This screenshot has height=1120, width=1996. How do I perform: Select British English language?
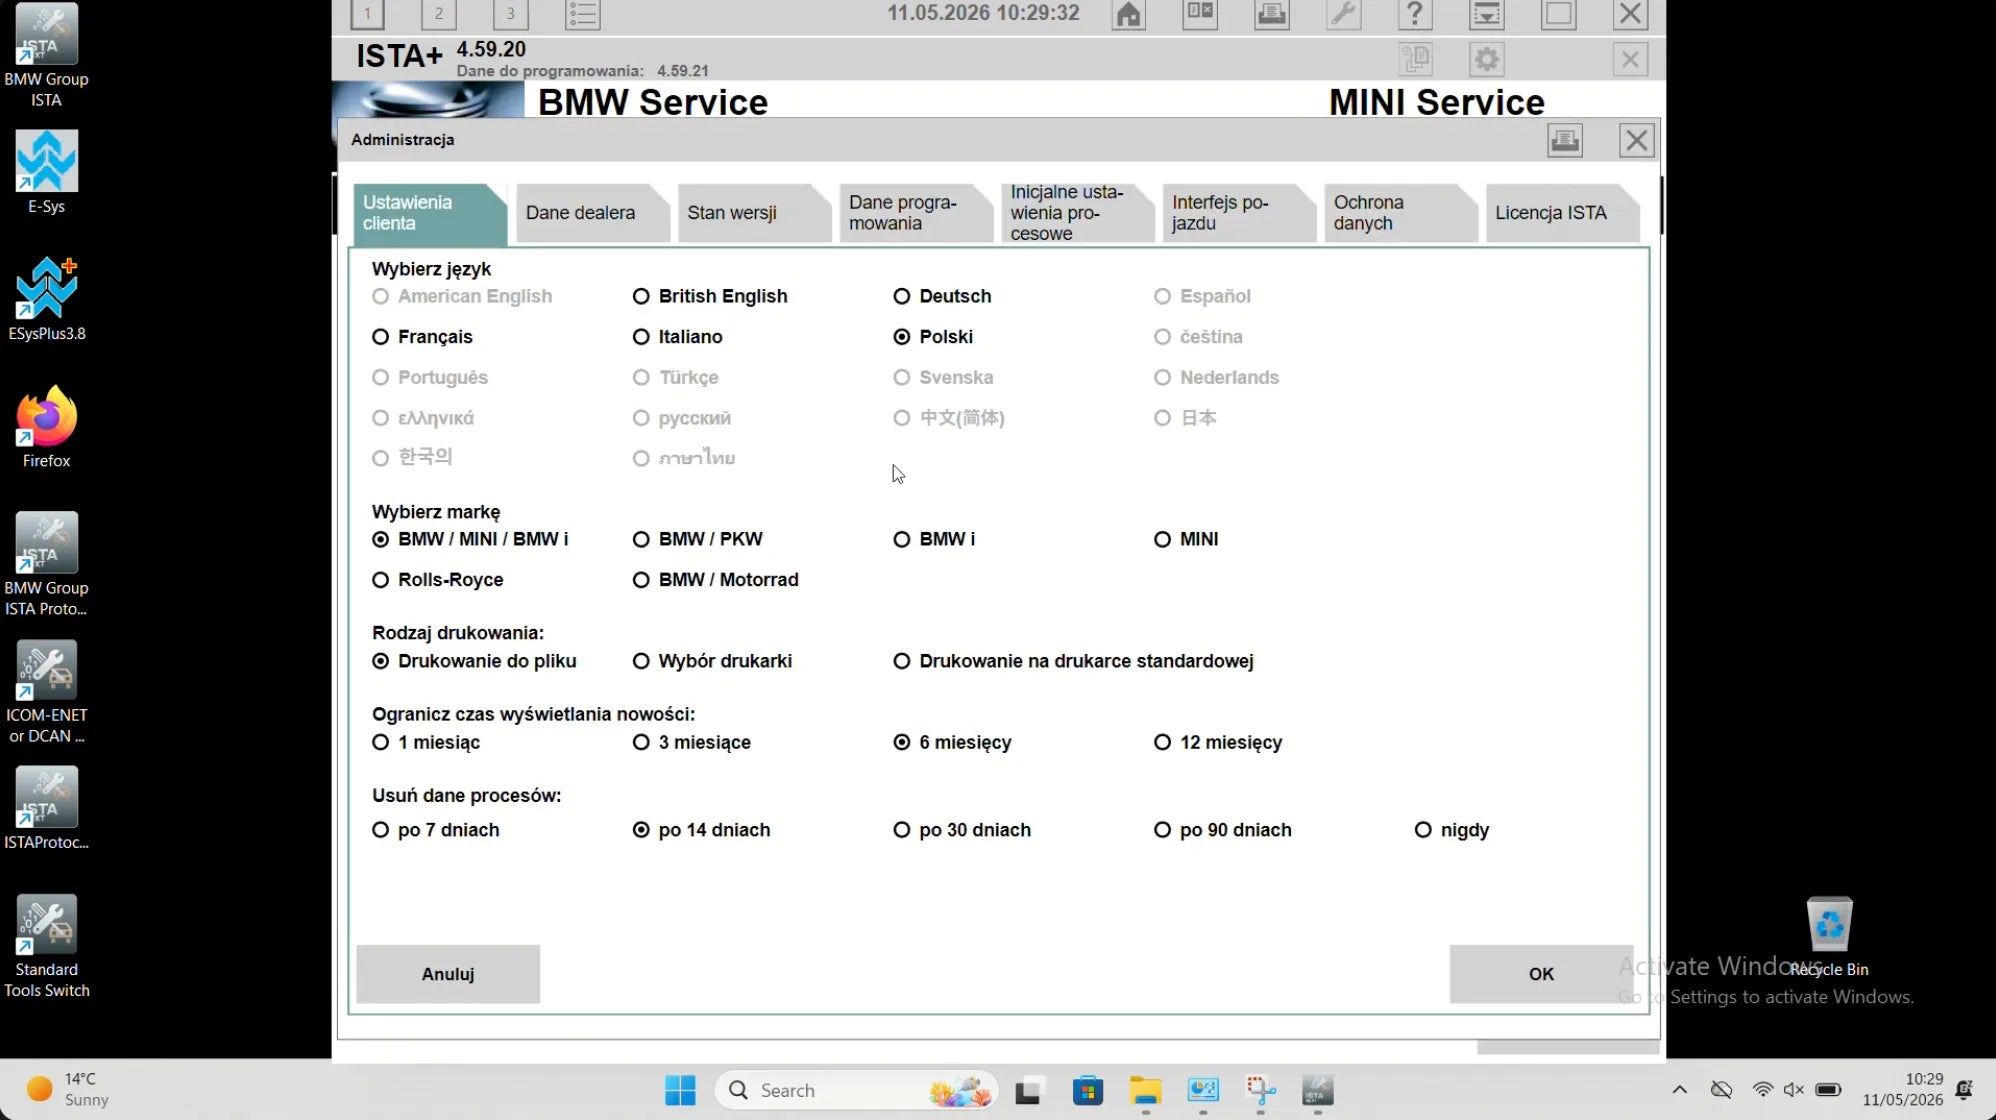click(x=710, y=296)
